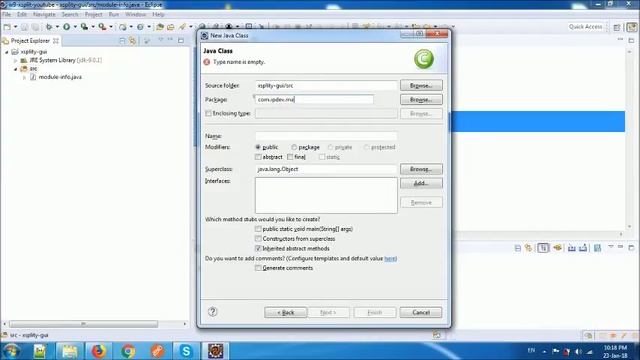Open Chrome from the taskbar
This screenshot has width=640, height=360.
128,351
